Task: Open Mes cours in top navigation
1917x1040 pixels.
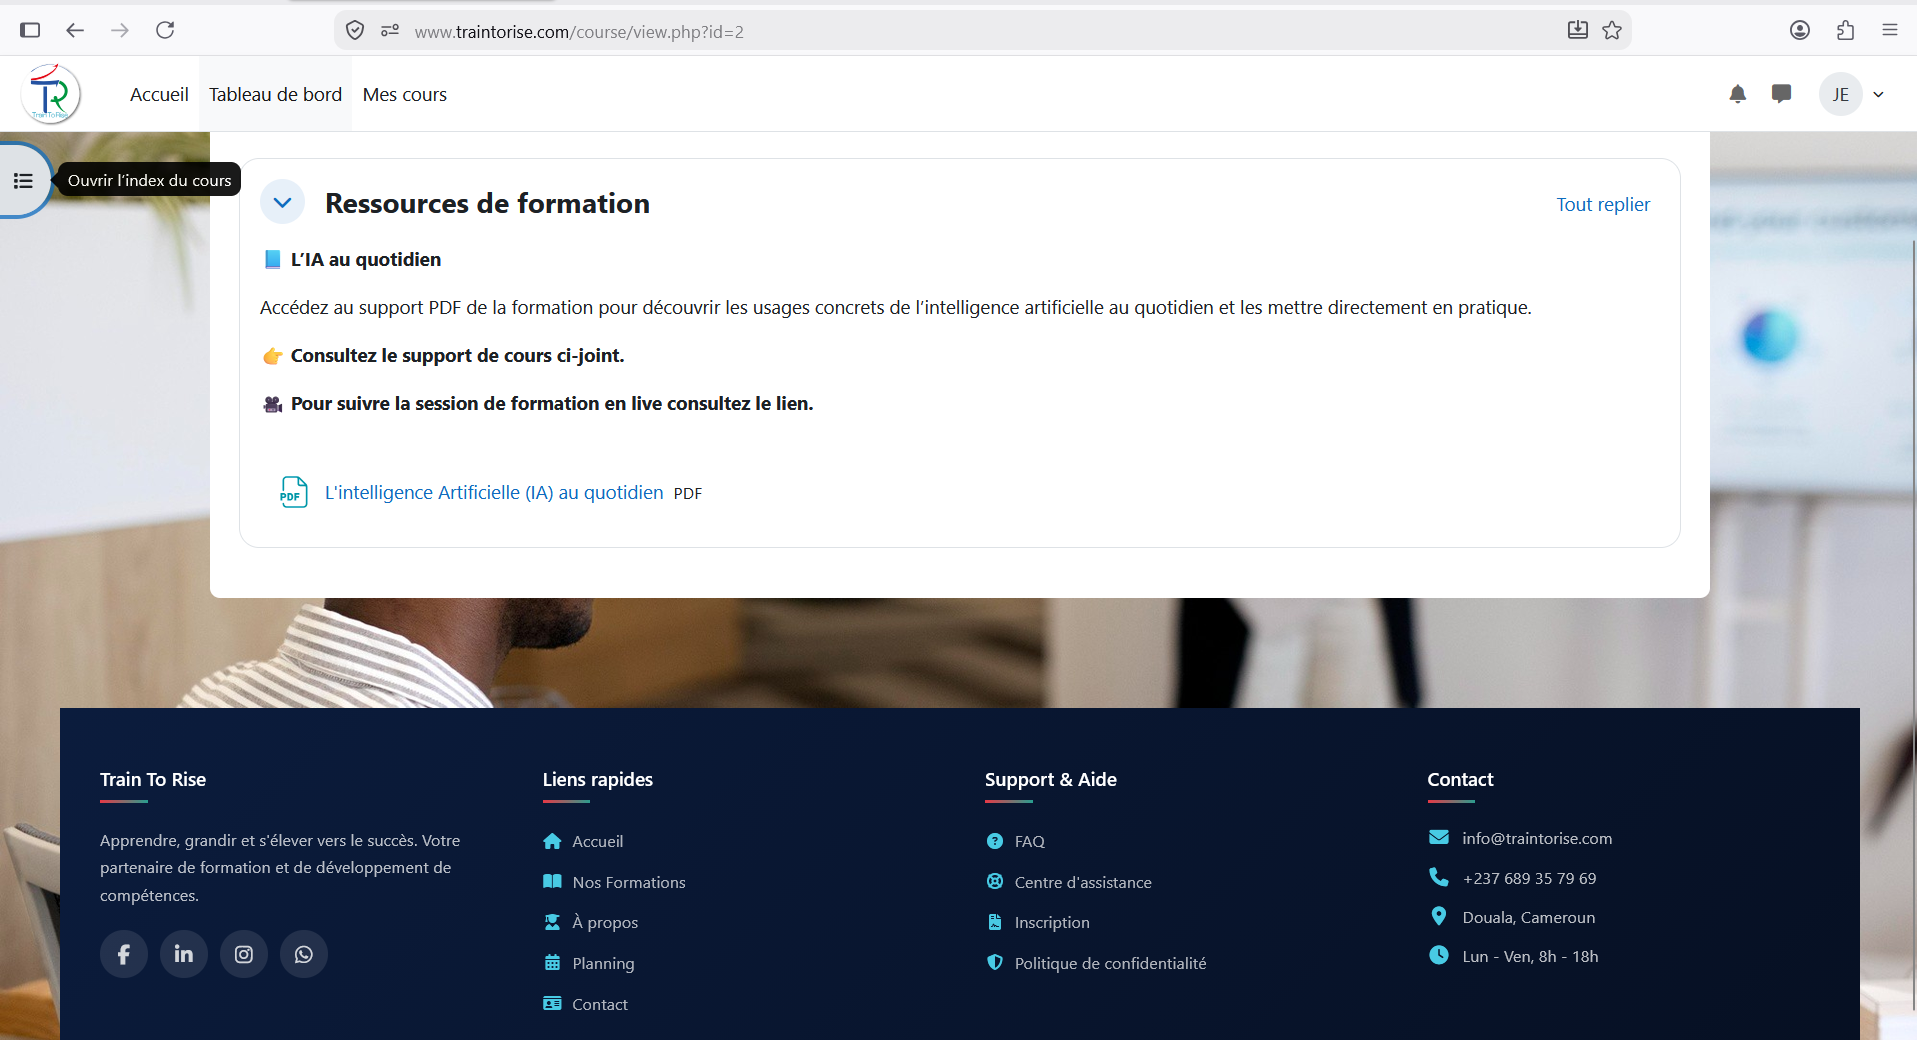Action: click(405, 94)
